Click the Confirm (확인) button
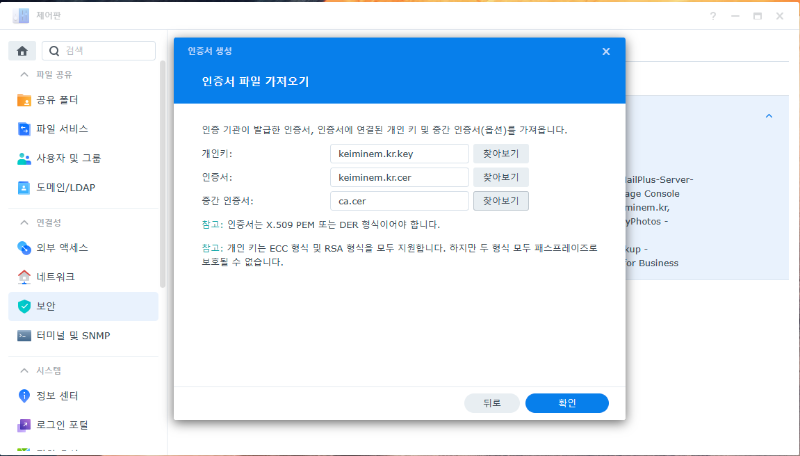This screenshot has width=800, height=456. 567,403
